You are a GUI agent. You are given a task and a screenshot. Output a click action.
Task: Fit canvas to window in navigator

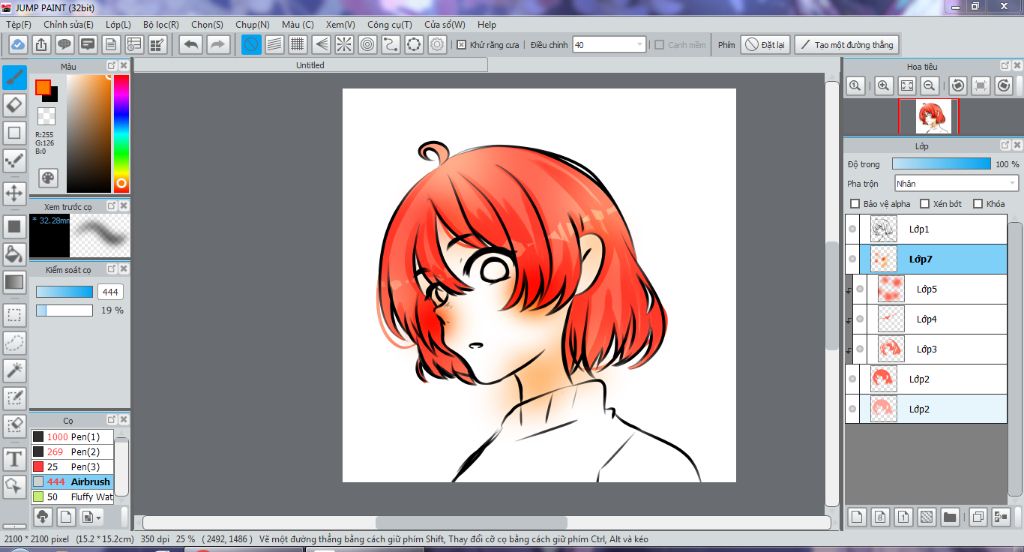[x=906, y=86]
